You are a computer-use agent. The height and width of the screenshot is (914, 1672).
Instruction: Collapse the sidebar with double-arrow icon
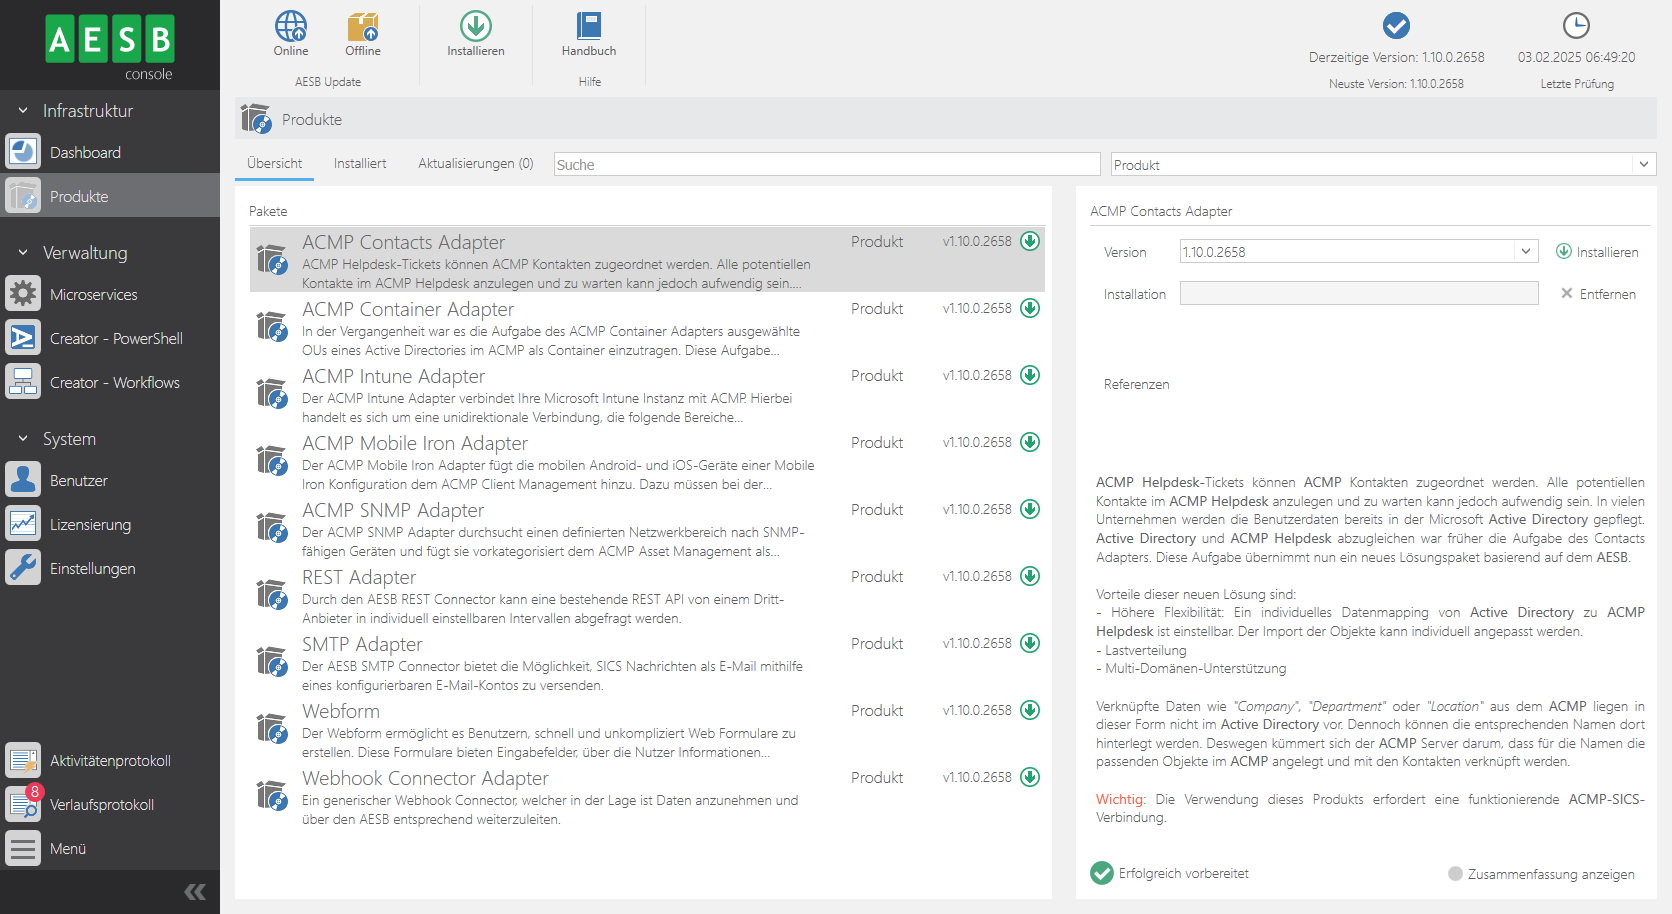tap(195, 891)
